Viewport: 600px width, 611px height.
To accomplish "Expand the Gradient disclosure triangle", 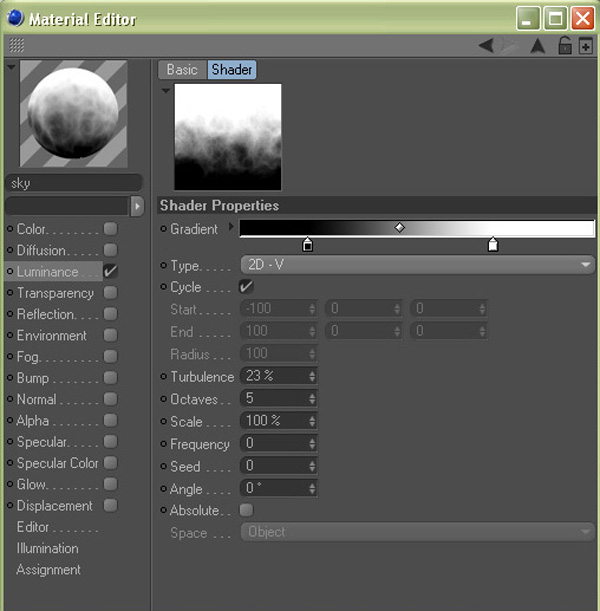I will tap(232, 228).
